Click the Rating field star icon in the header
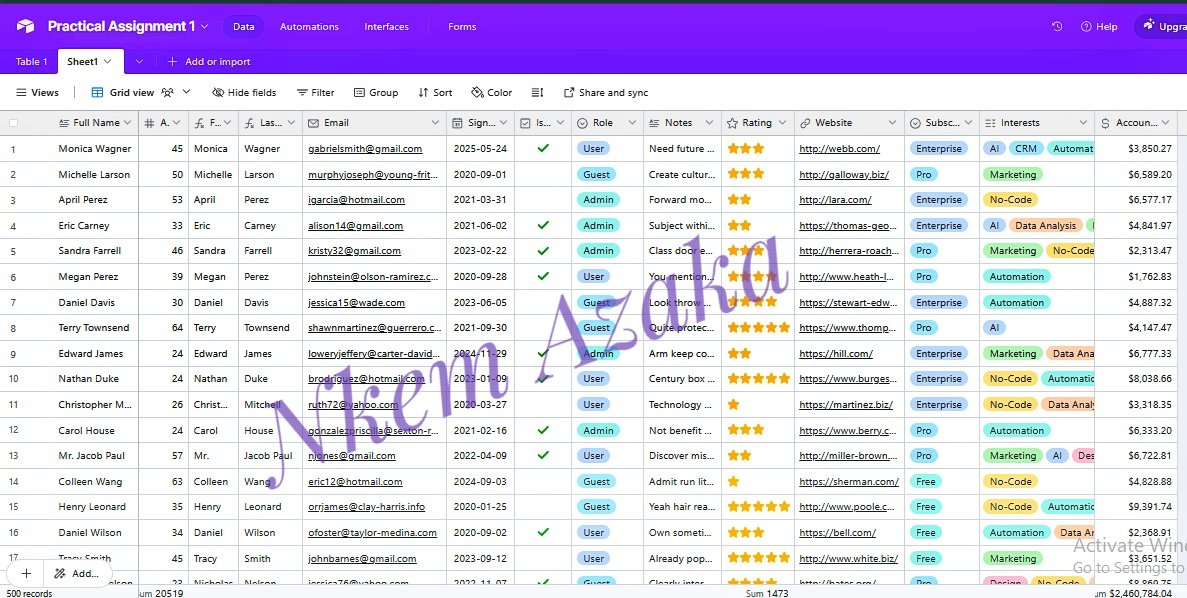The image size is (1187, 598). (732, 123)
